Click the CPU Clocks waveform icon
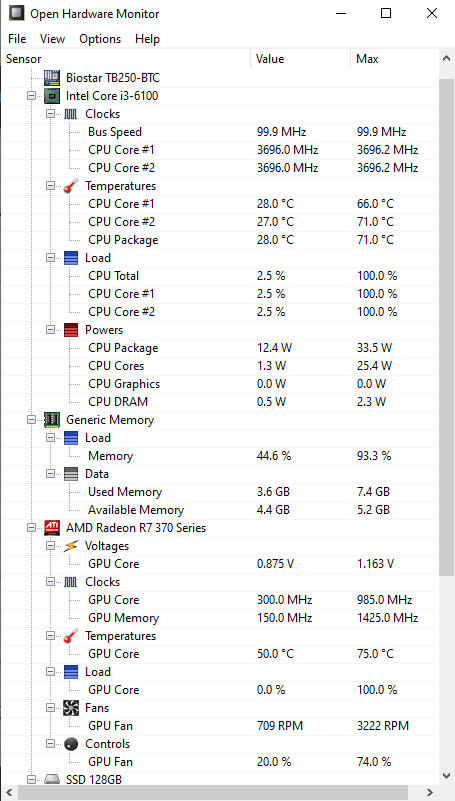455x801 pixels. [71, 114]
